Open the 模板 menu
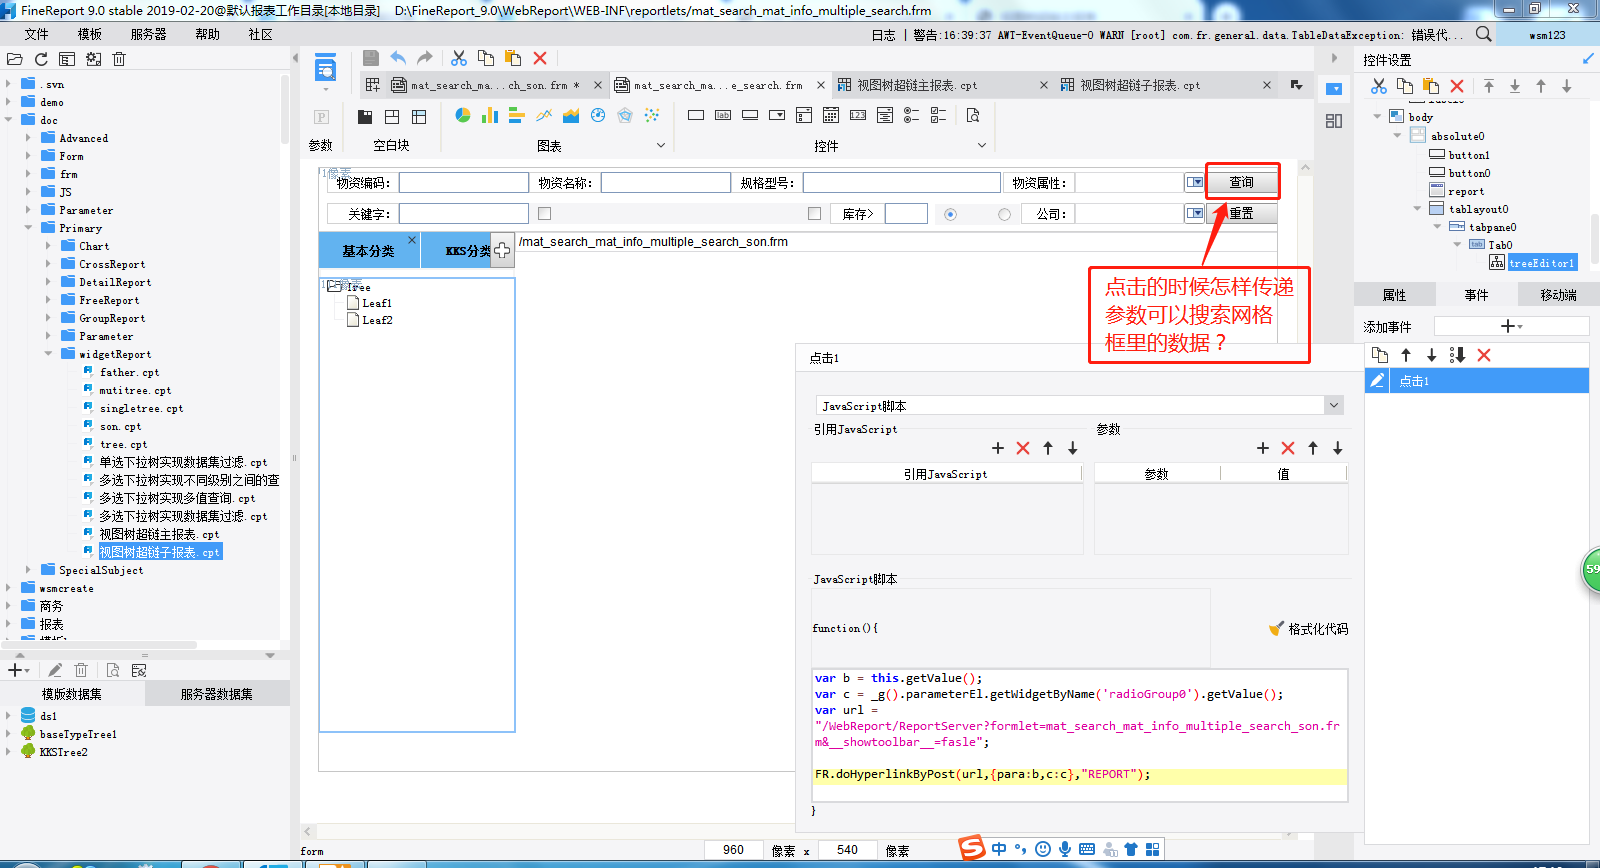 [x=90, y=34]
